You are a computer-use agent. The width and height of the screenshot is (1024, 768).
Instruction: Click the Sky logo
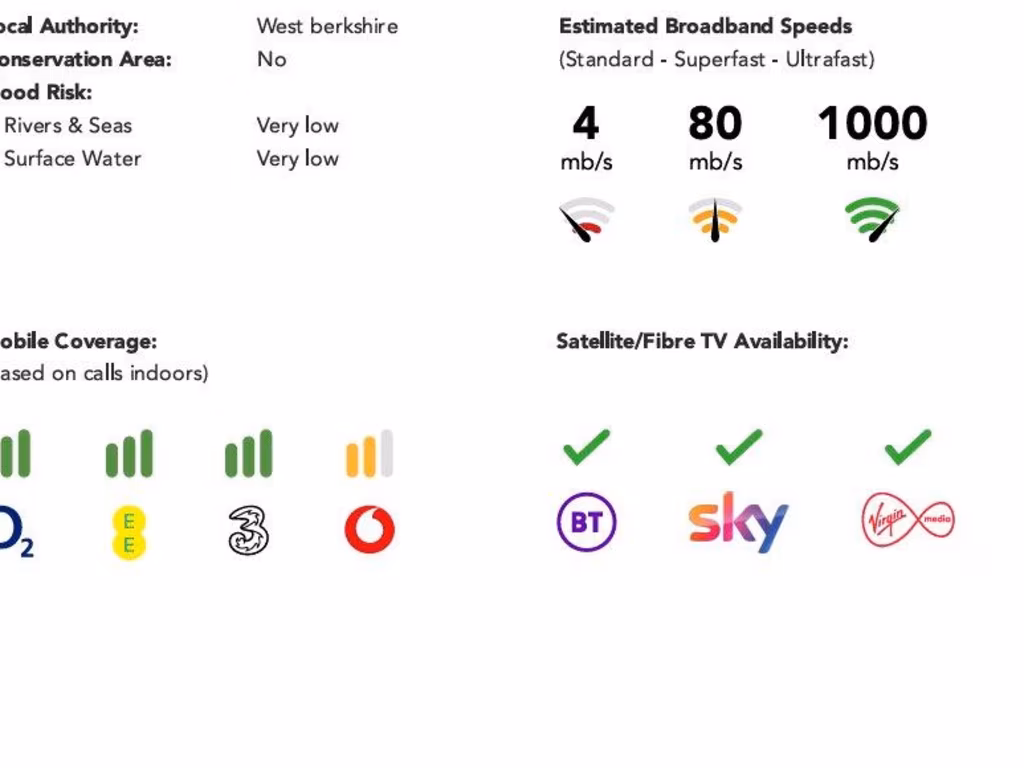pos(738,522)
